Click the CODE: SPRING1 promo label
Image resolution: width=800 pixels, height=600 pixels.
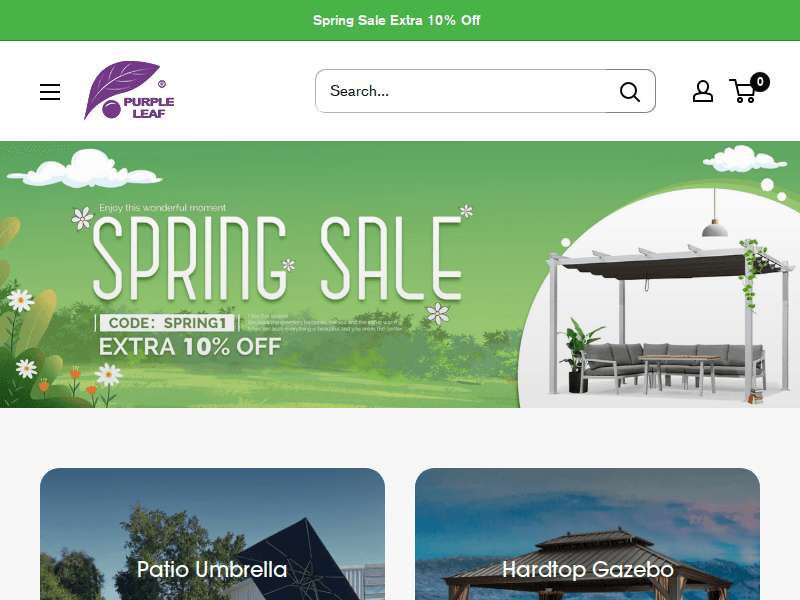click(167, 323)
